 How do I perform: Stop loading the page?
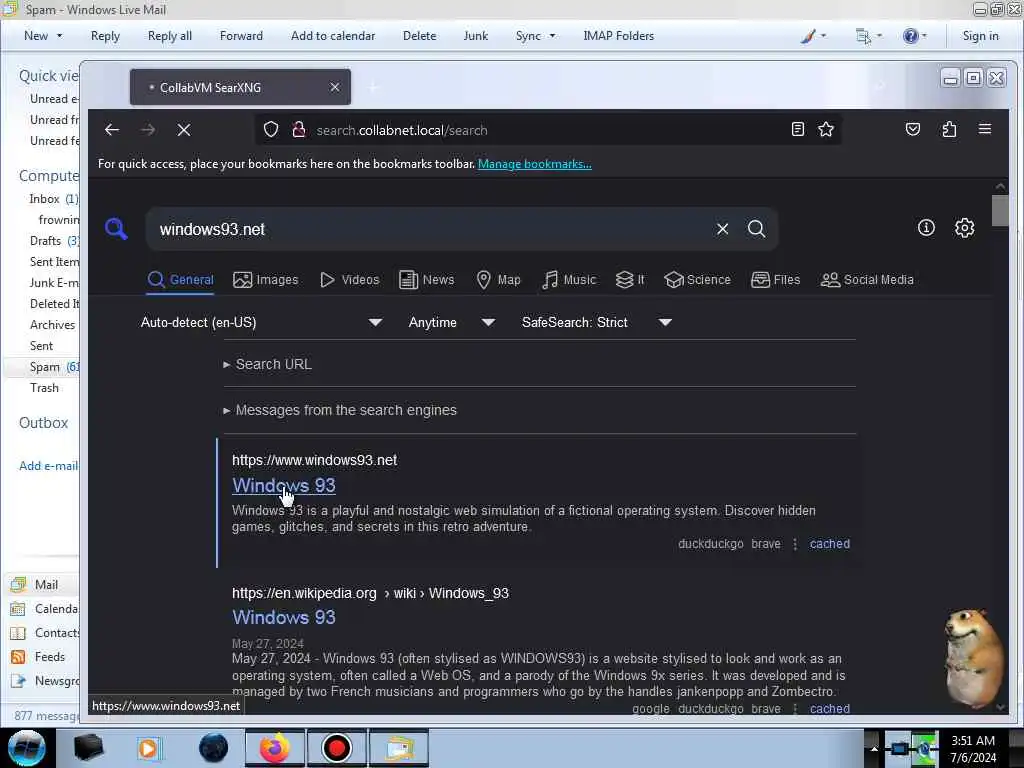coord(184,130)
